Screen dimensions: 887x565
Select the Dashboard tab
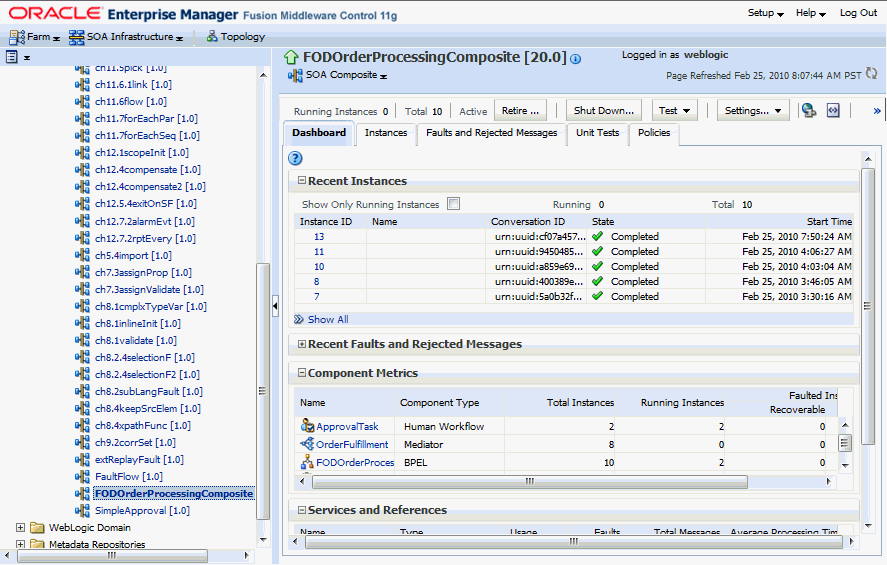coord(319,133)
